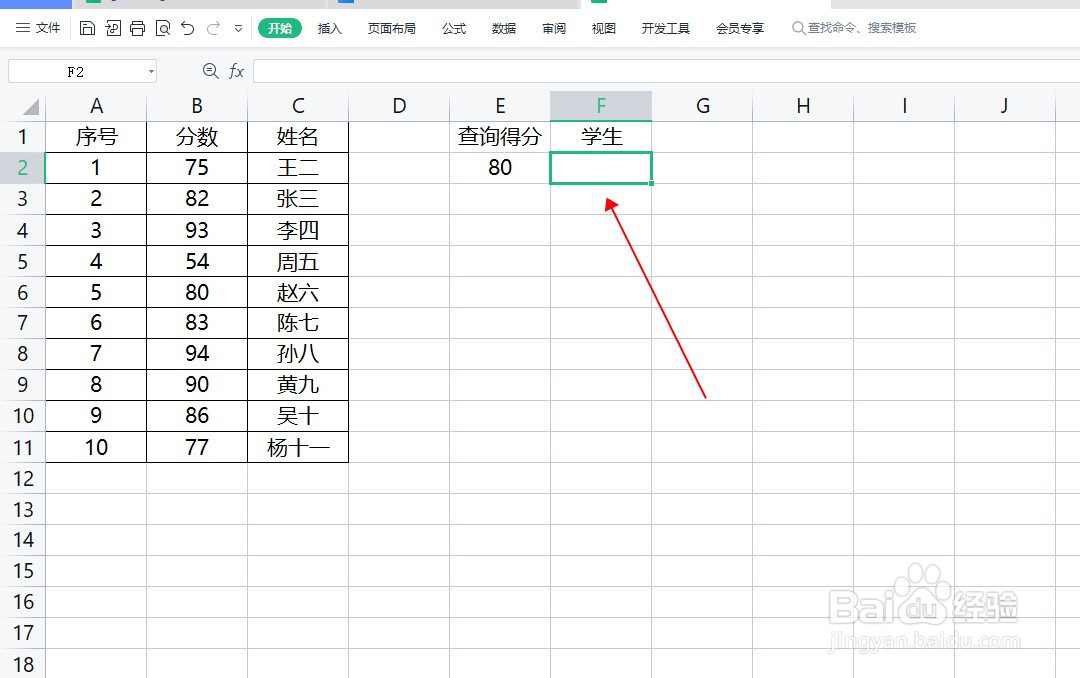The image size is (1080, 678).
Task: Open the 审阅 (Review) tab
Action: click(553, 29)
